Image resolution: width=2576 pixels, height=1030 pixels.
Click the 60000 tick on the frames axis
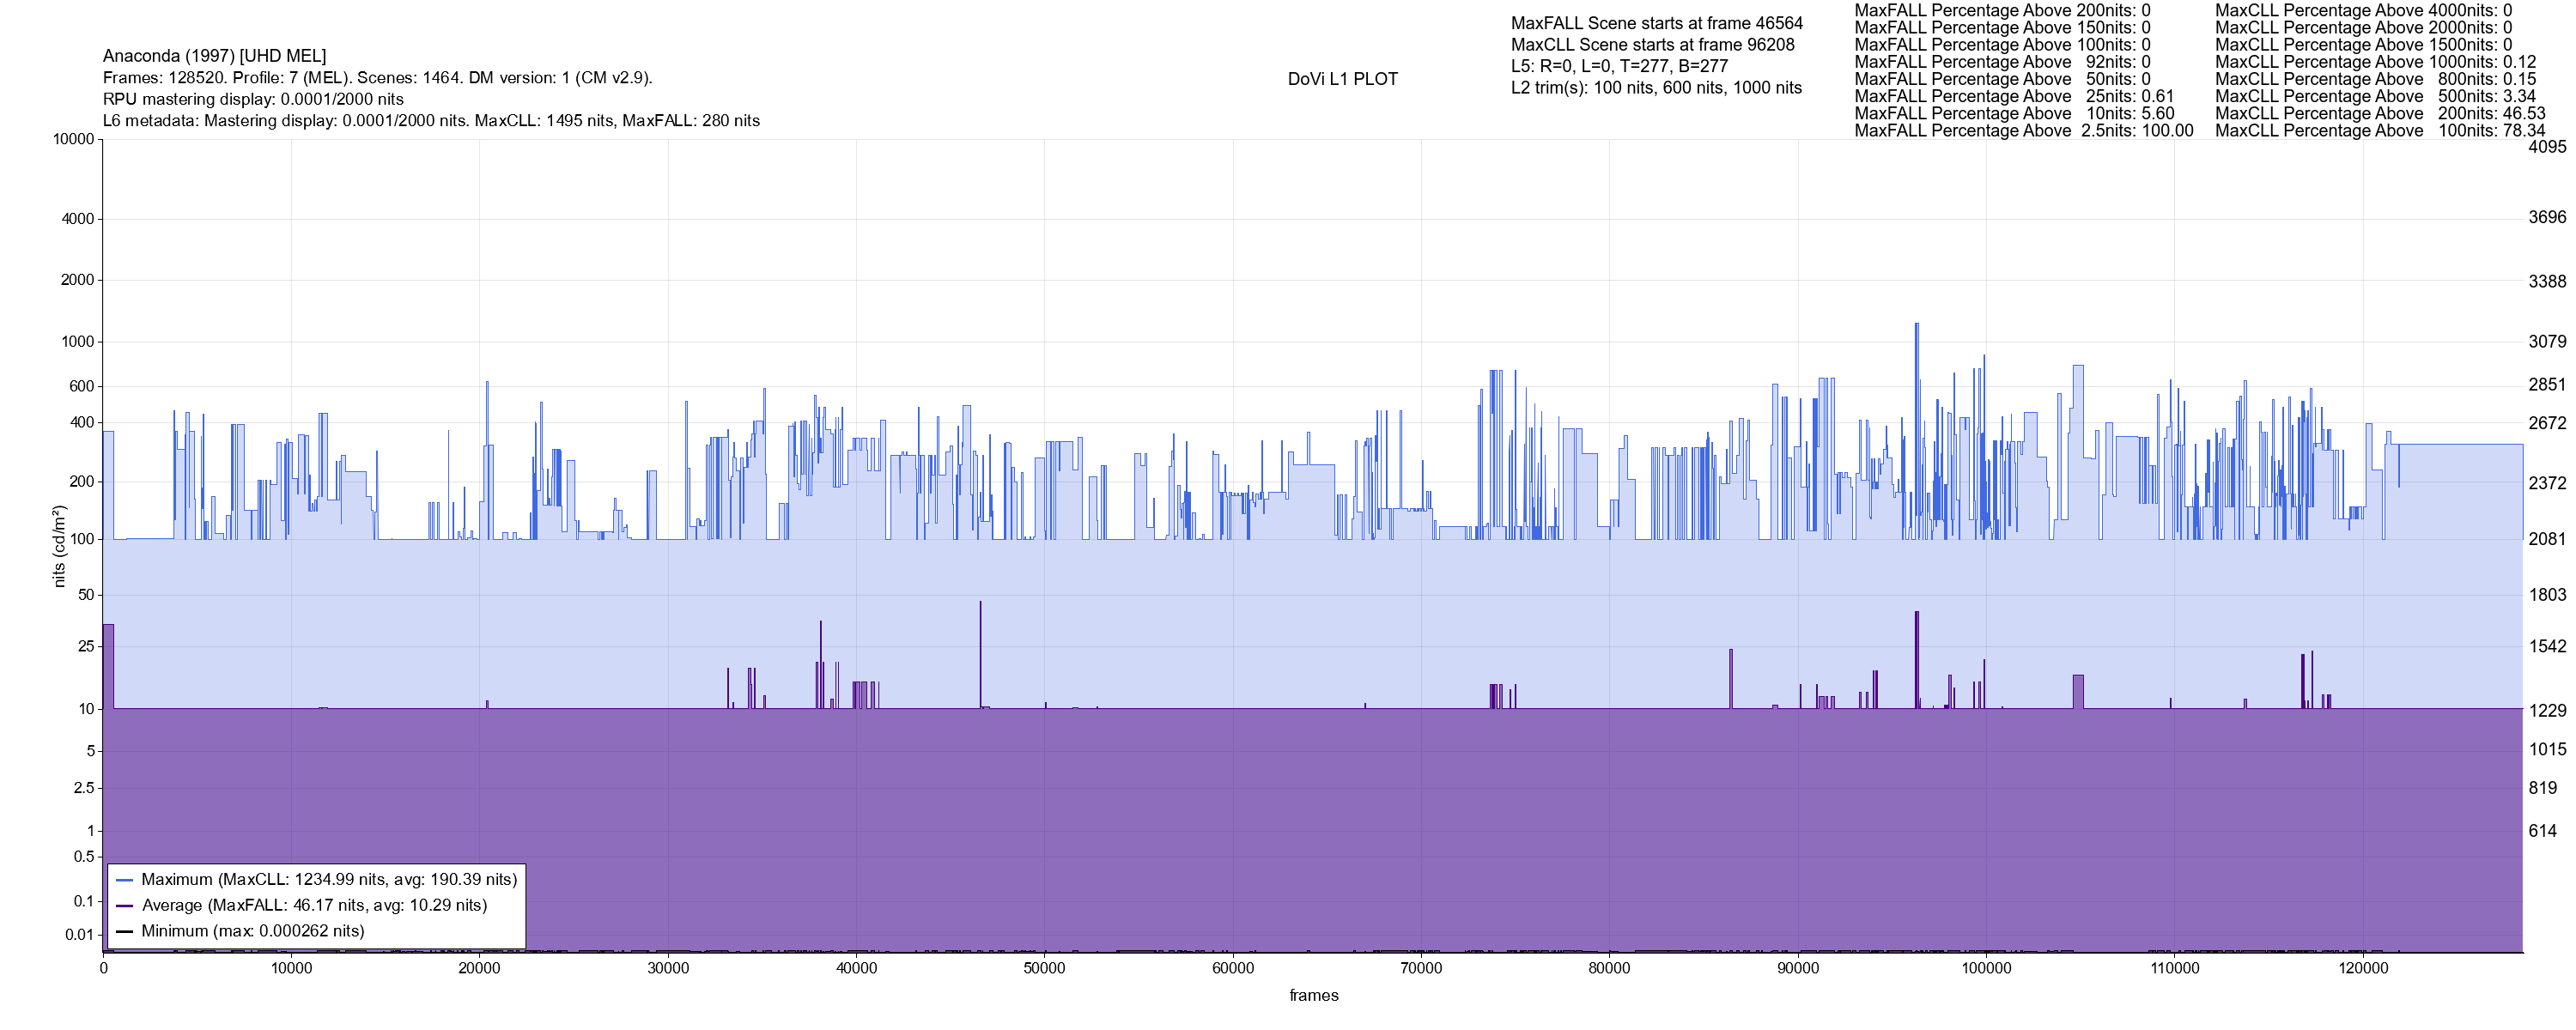tap(1232, 968)
